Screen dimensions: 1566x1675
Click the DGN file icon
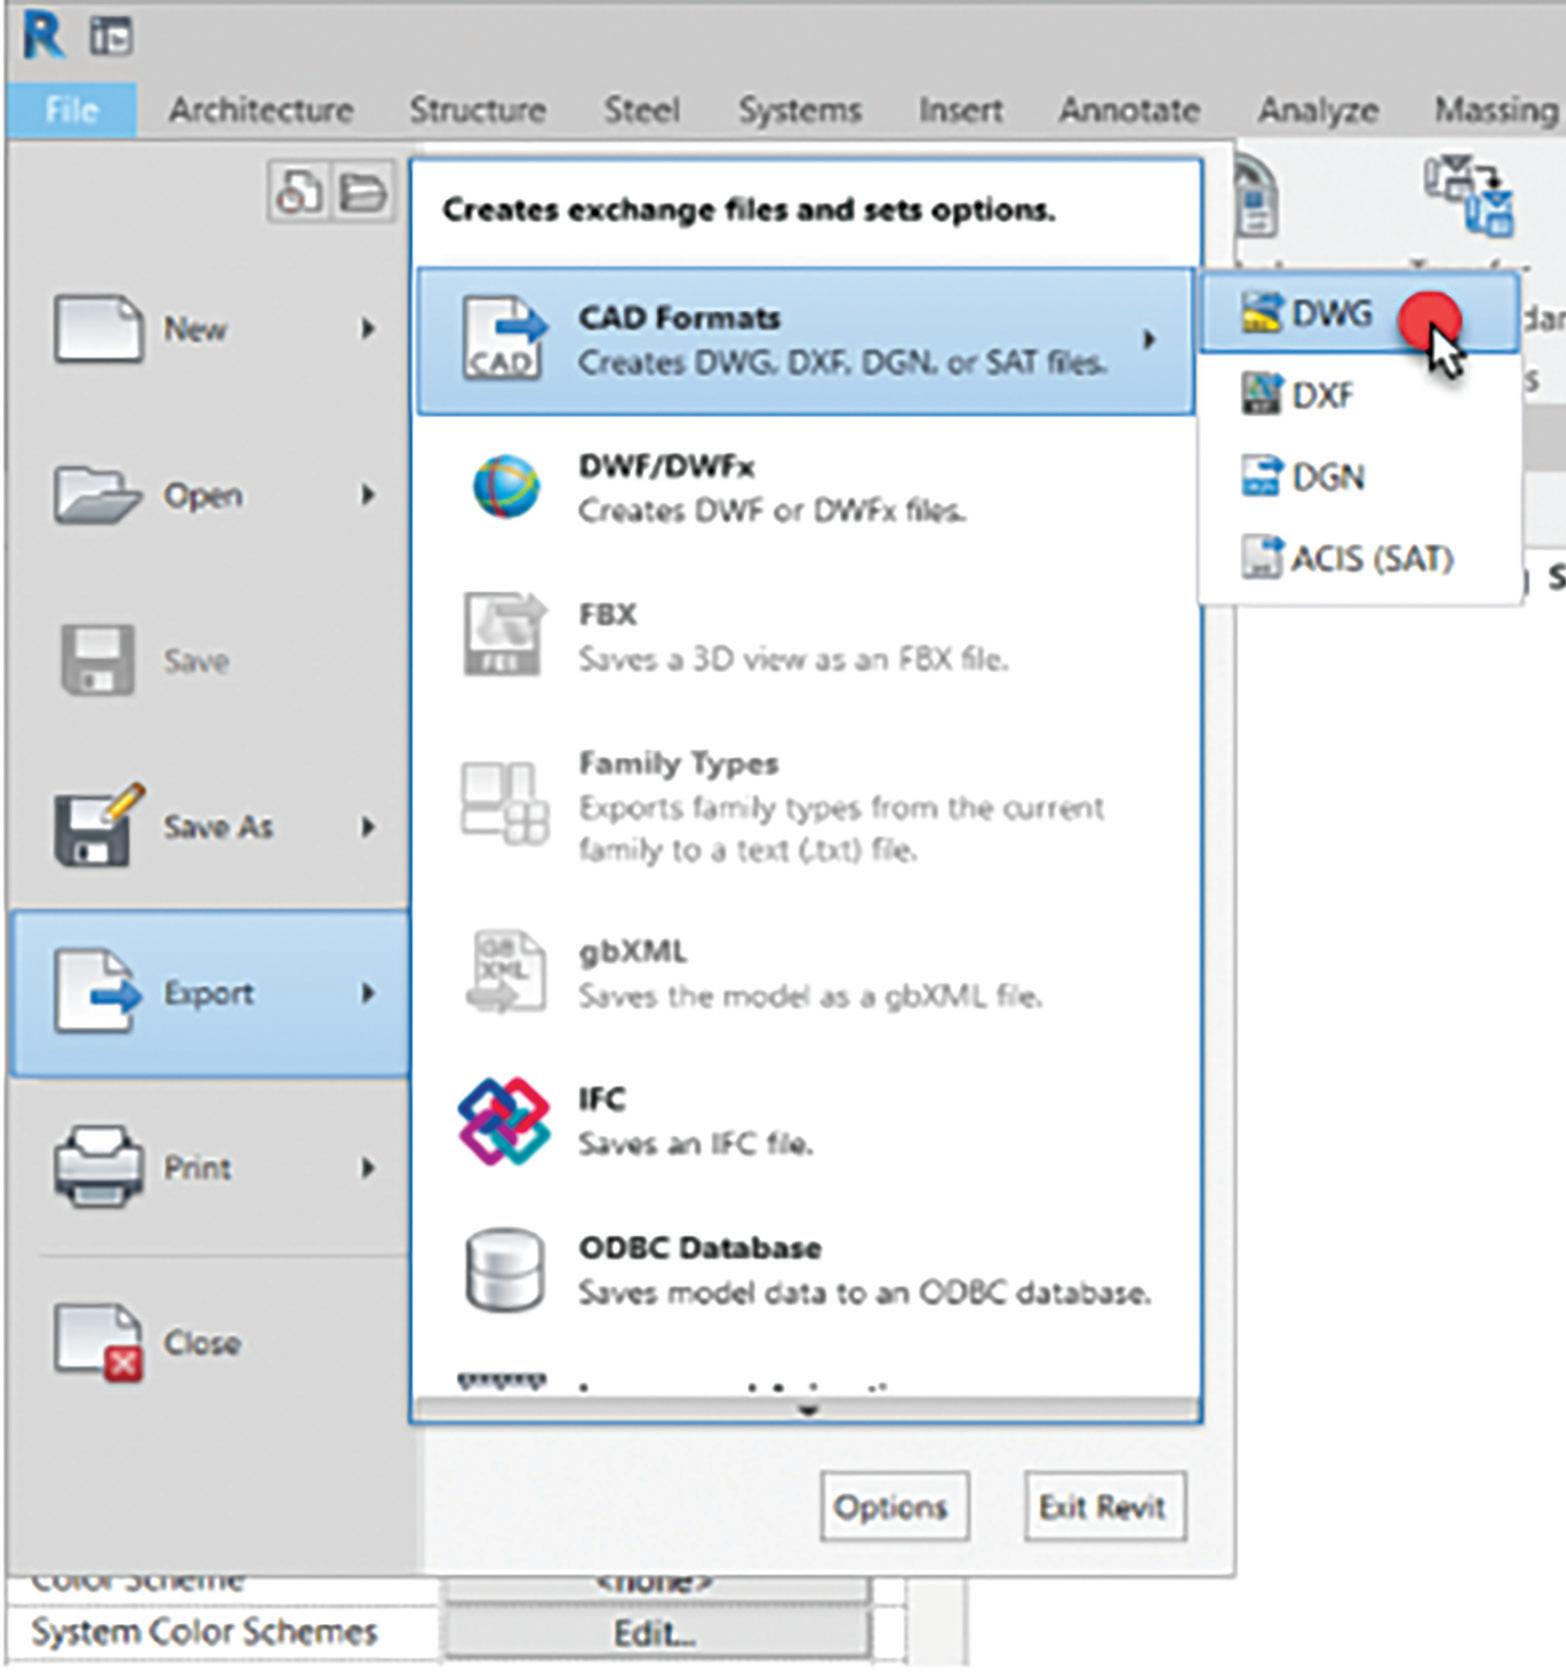(1260, 476)
